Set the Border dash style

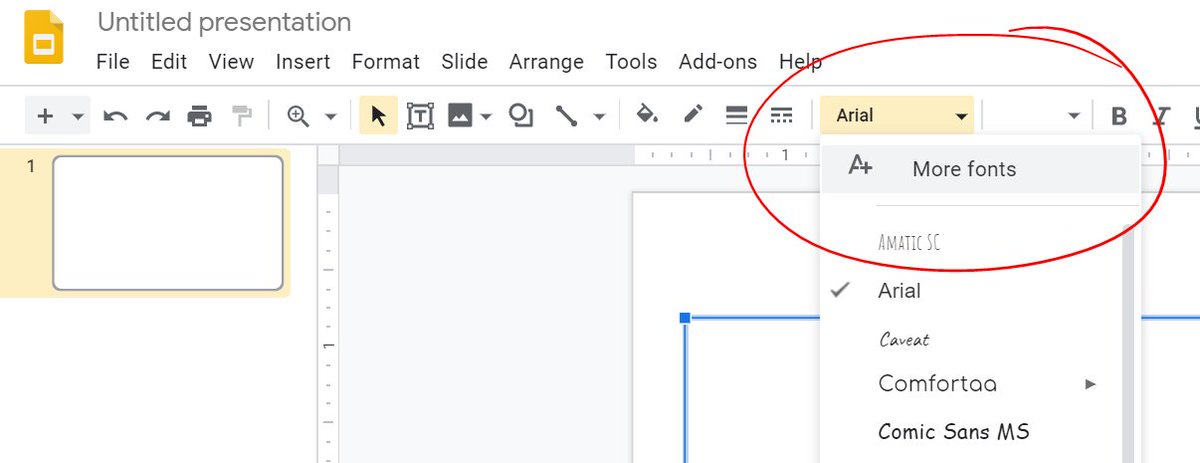[x=782, y=116]
